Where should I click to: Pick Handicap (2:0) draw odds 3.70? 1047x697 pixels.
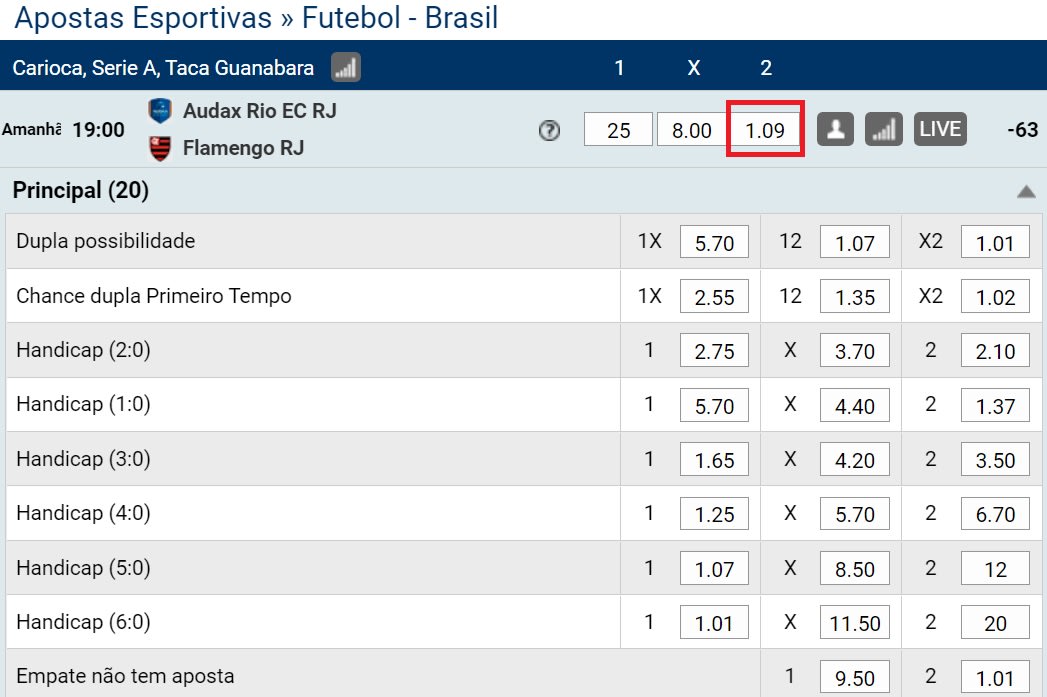[x=855, y=351]
